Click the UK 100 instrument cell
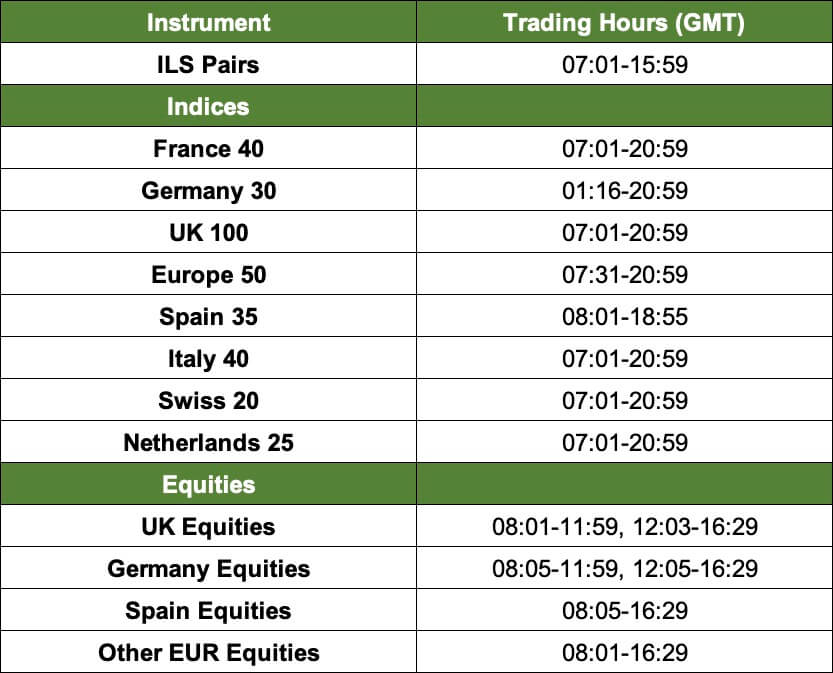 click(208, 232)
